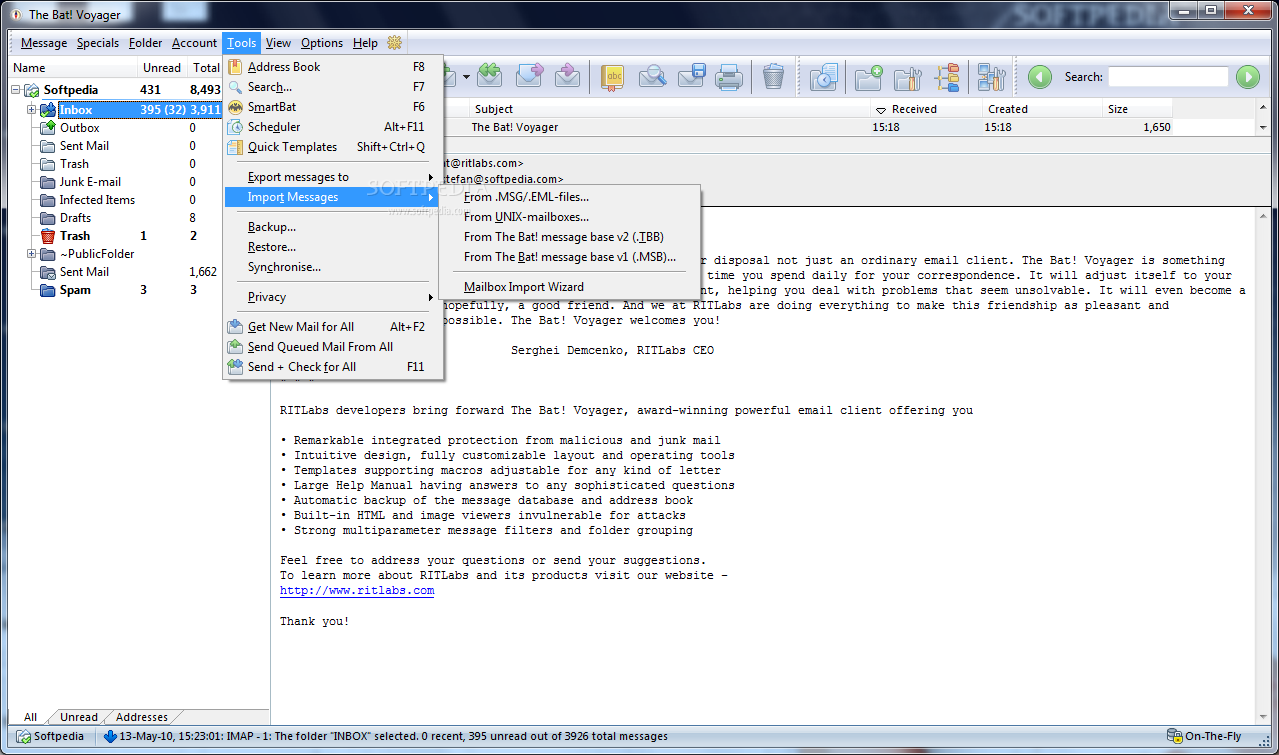The width and height of the screenshot is (1279, 755).
Task: Launch SmartBat from the Tools menu
Action: [x=333, y=107]
